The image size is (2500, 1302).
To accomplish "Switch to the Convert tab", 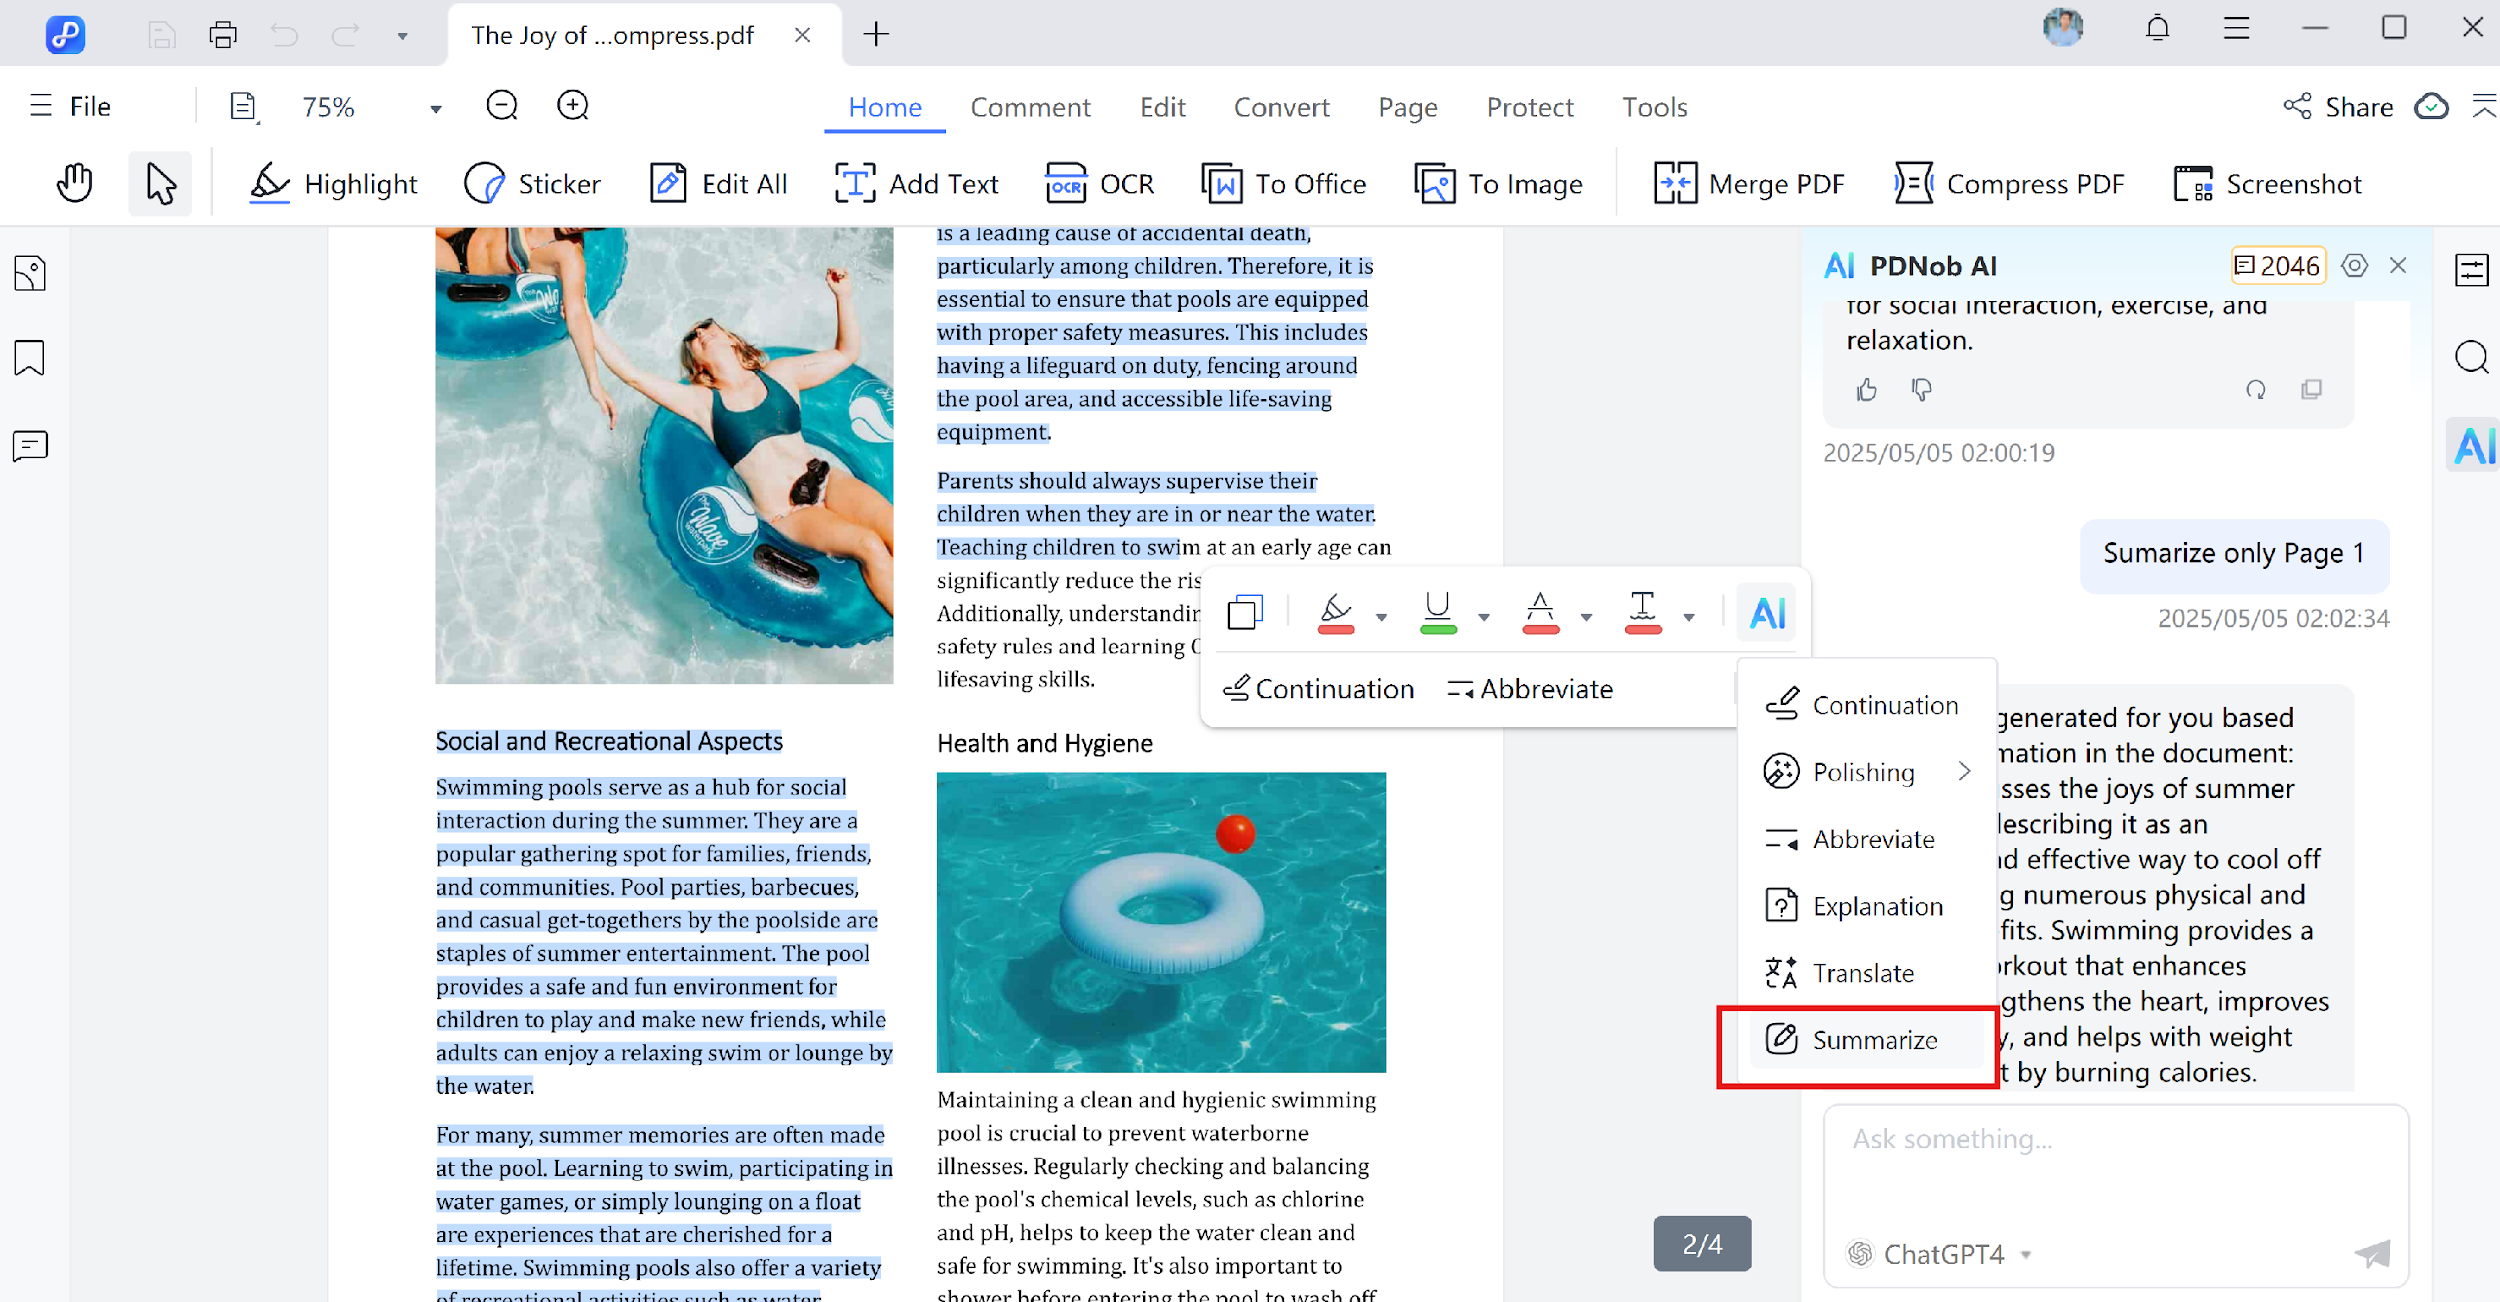I will pos(1281,107).
